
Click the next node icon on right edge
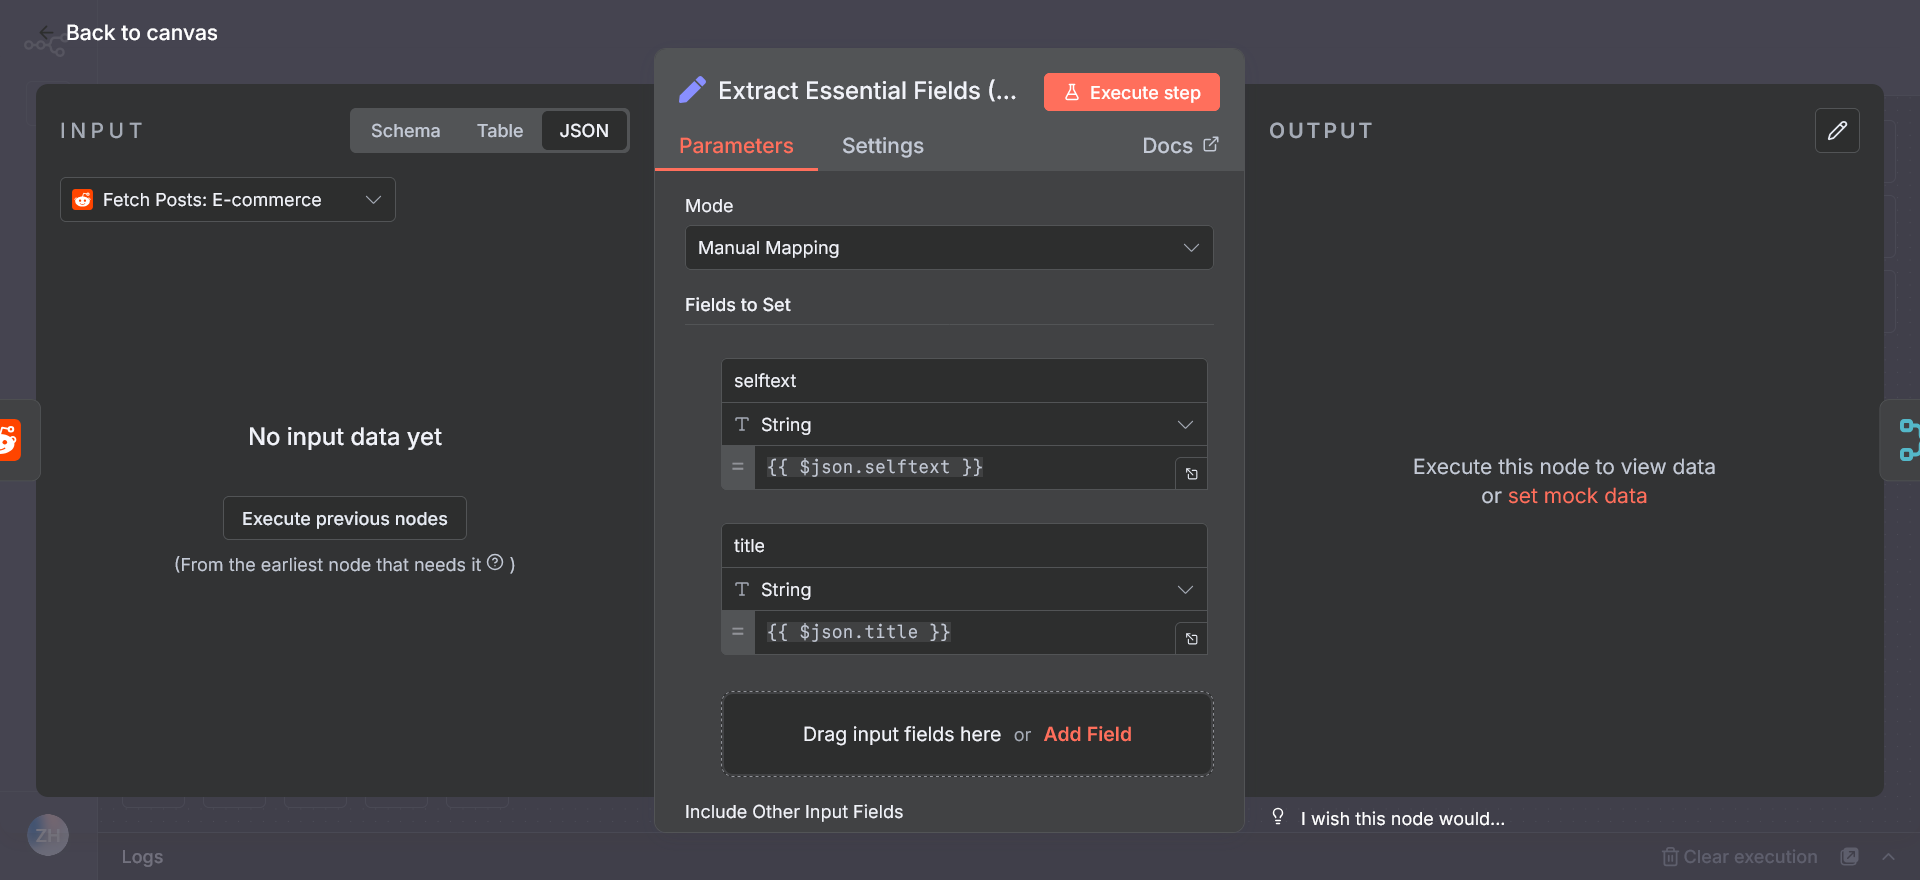(1907, 440)
